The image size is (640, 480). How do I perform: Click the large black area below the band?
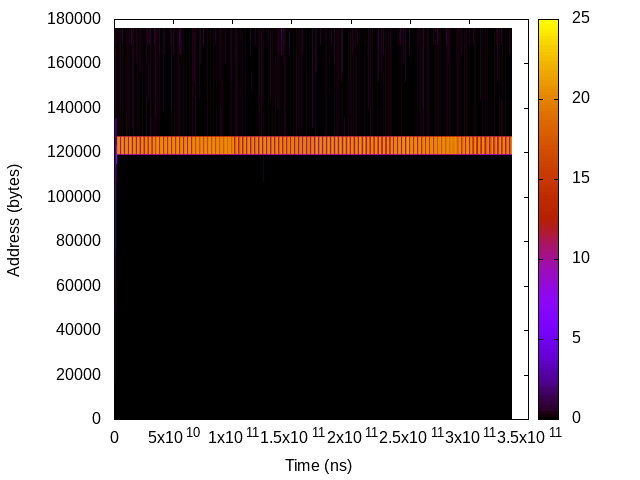[x=313, y=290]
